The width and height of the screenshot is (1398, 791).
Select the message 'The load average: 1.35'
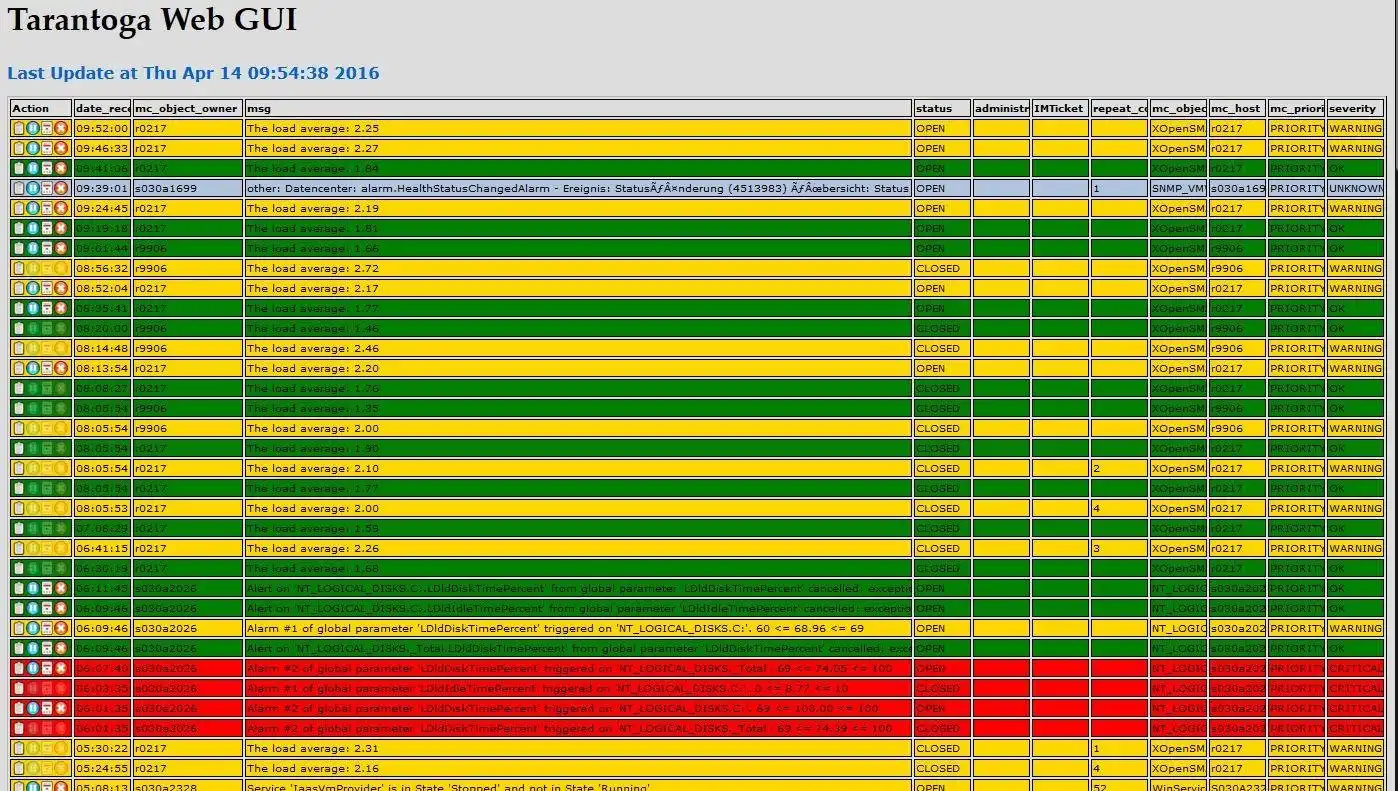(x=313, y=408)
